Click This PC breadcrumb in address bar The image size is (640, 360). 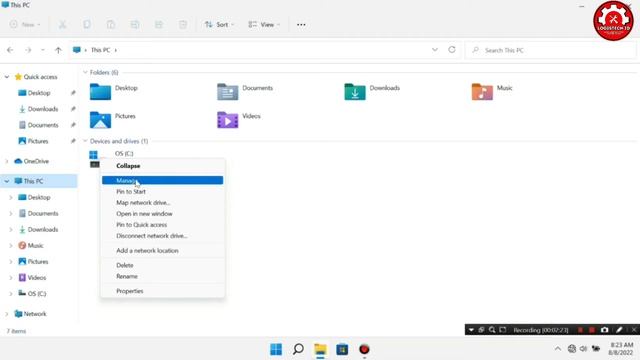[100, 50]
